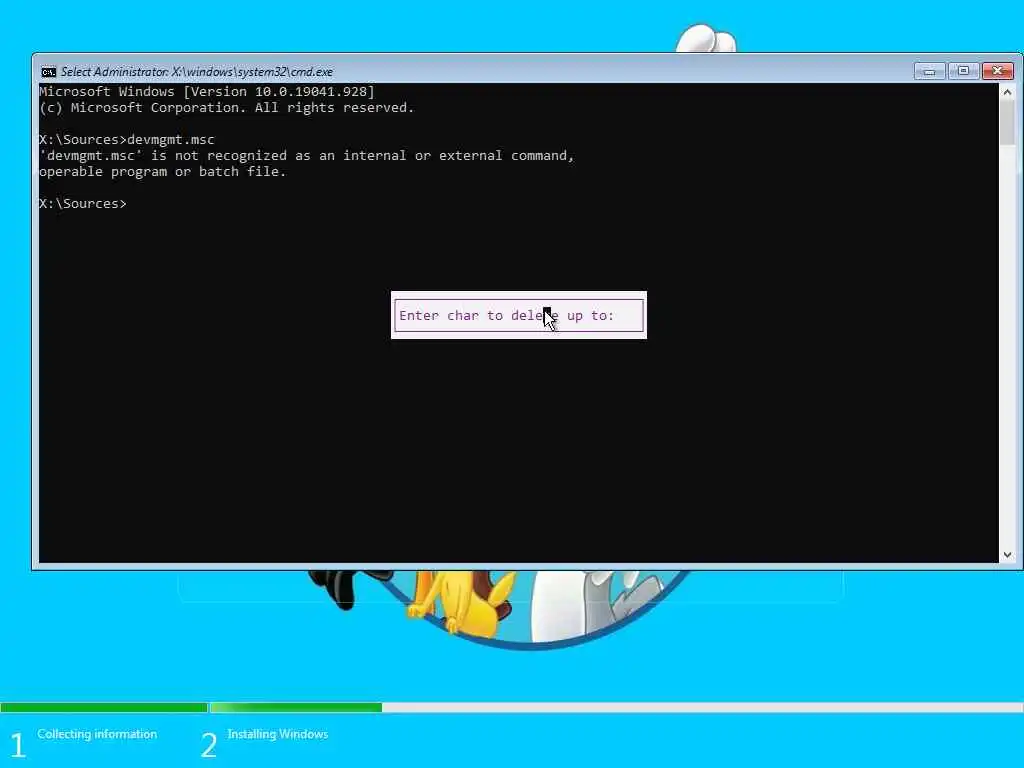Click the last empty 'X:\Sources>' prompt
Viewport: 1024px width, 768px height.
(83, 204)
